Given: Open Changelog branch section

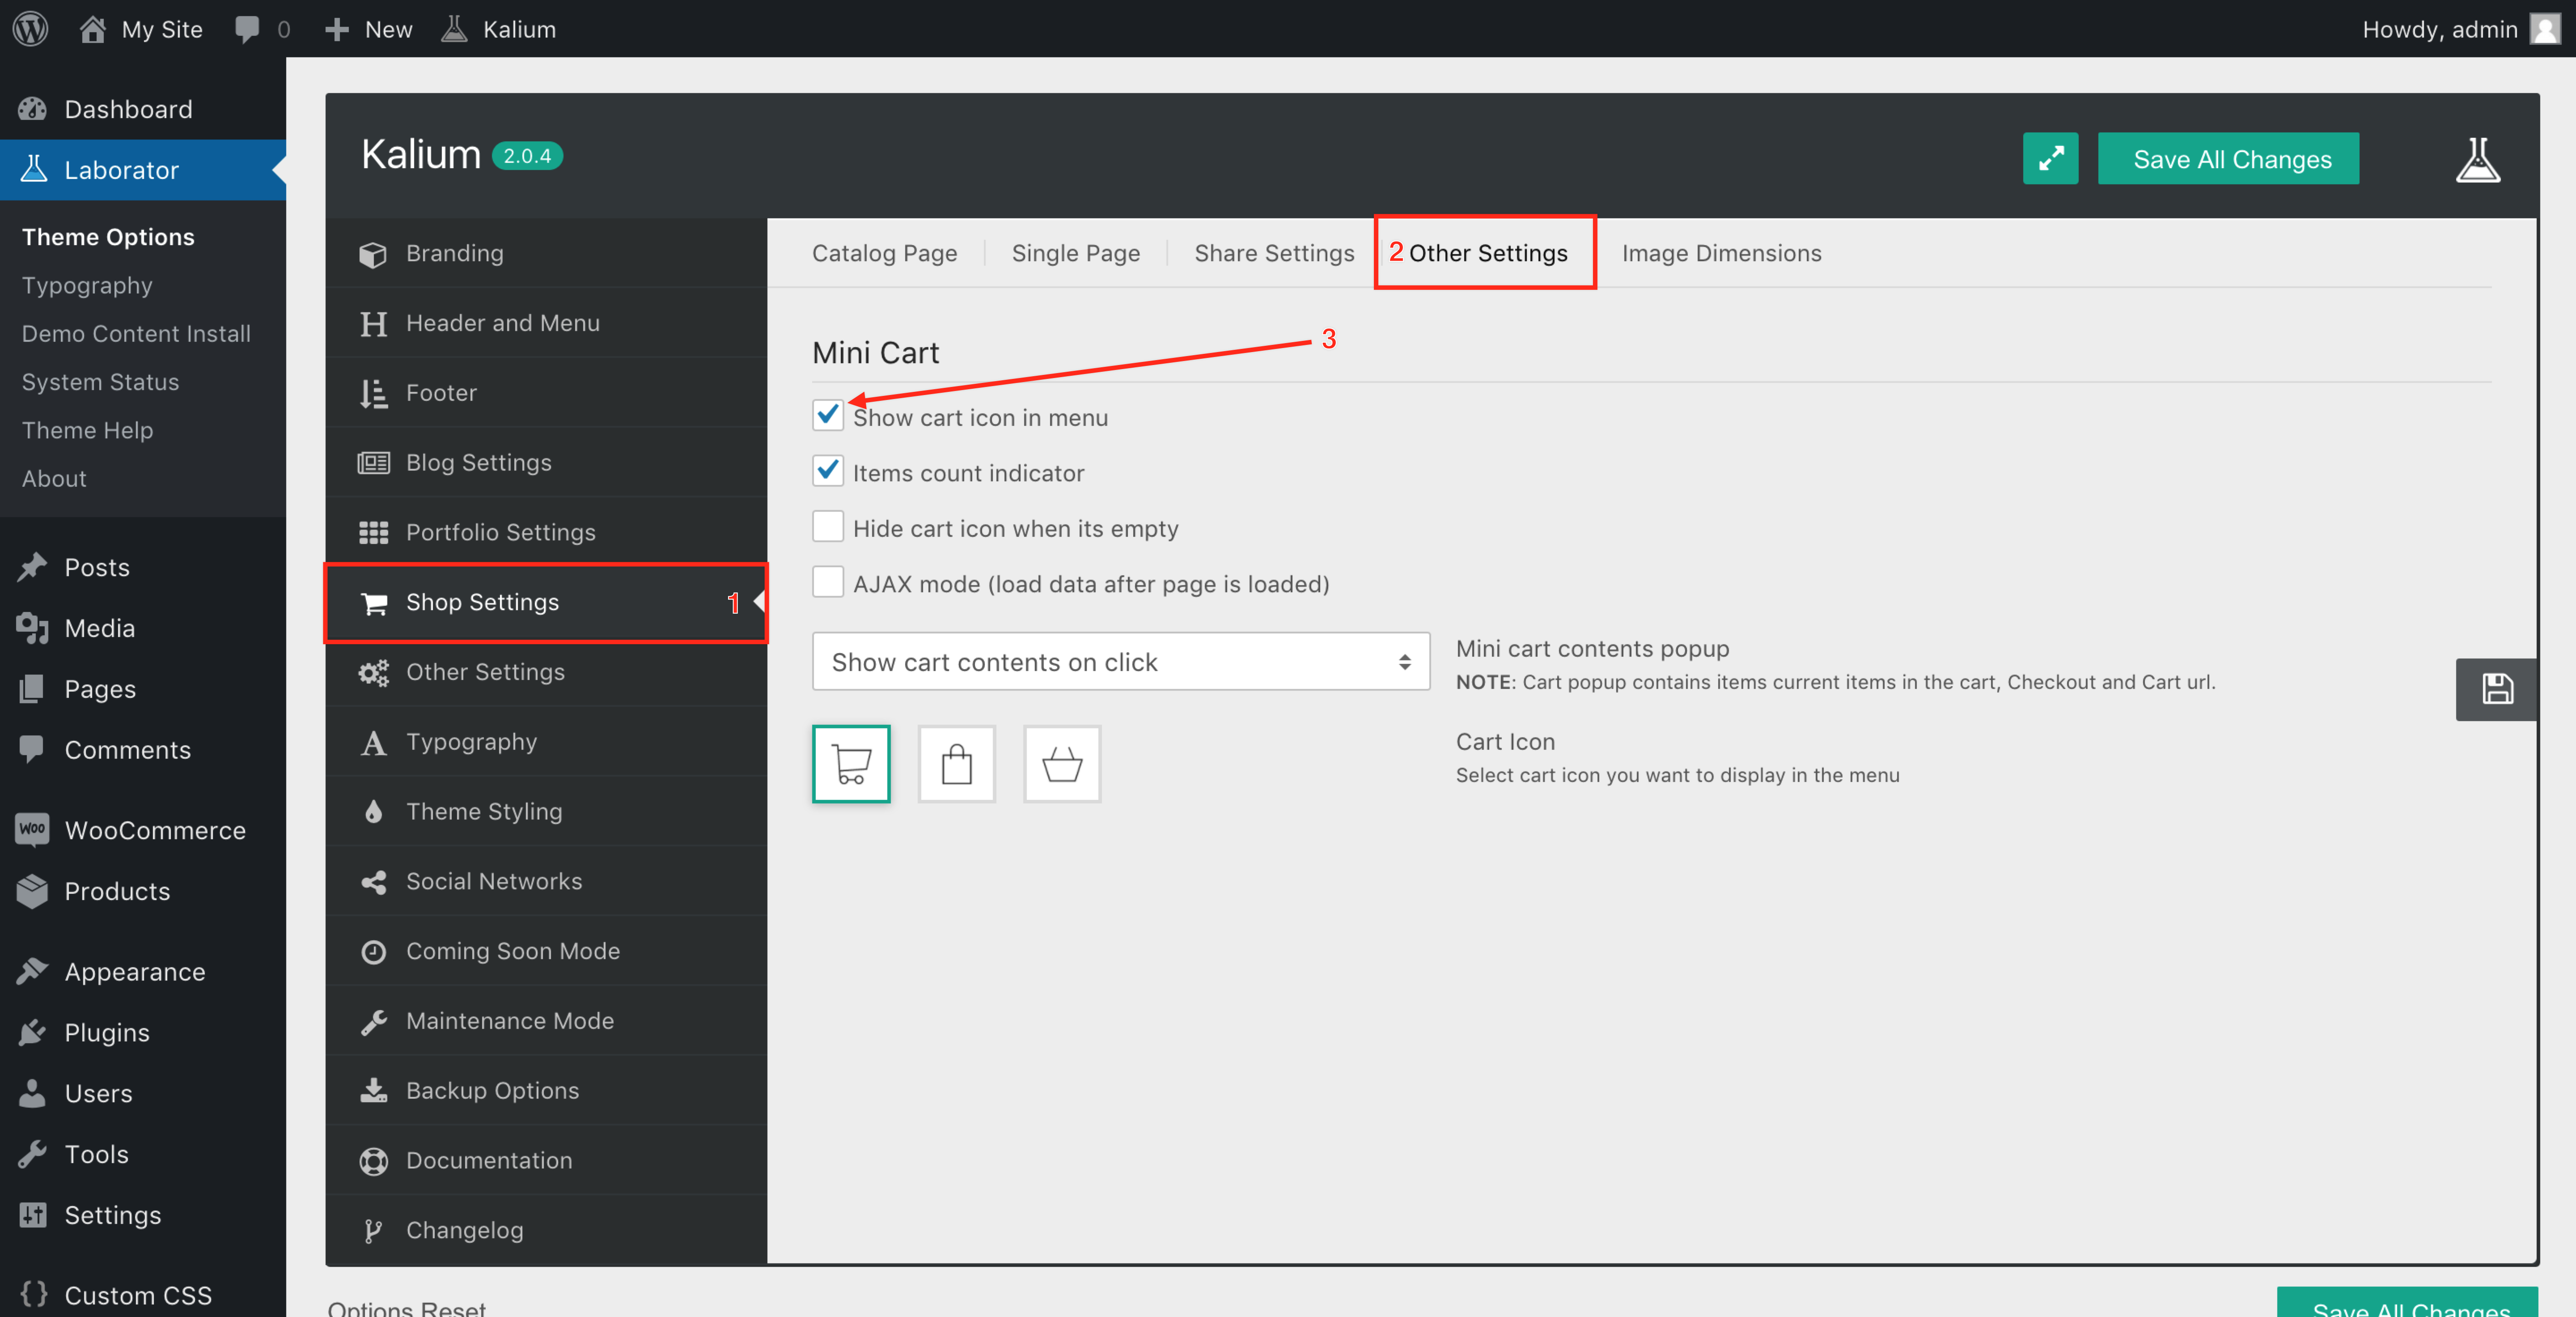Looking at the screenshot, I should coord(546,1230).
